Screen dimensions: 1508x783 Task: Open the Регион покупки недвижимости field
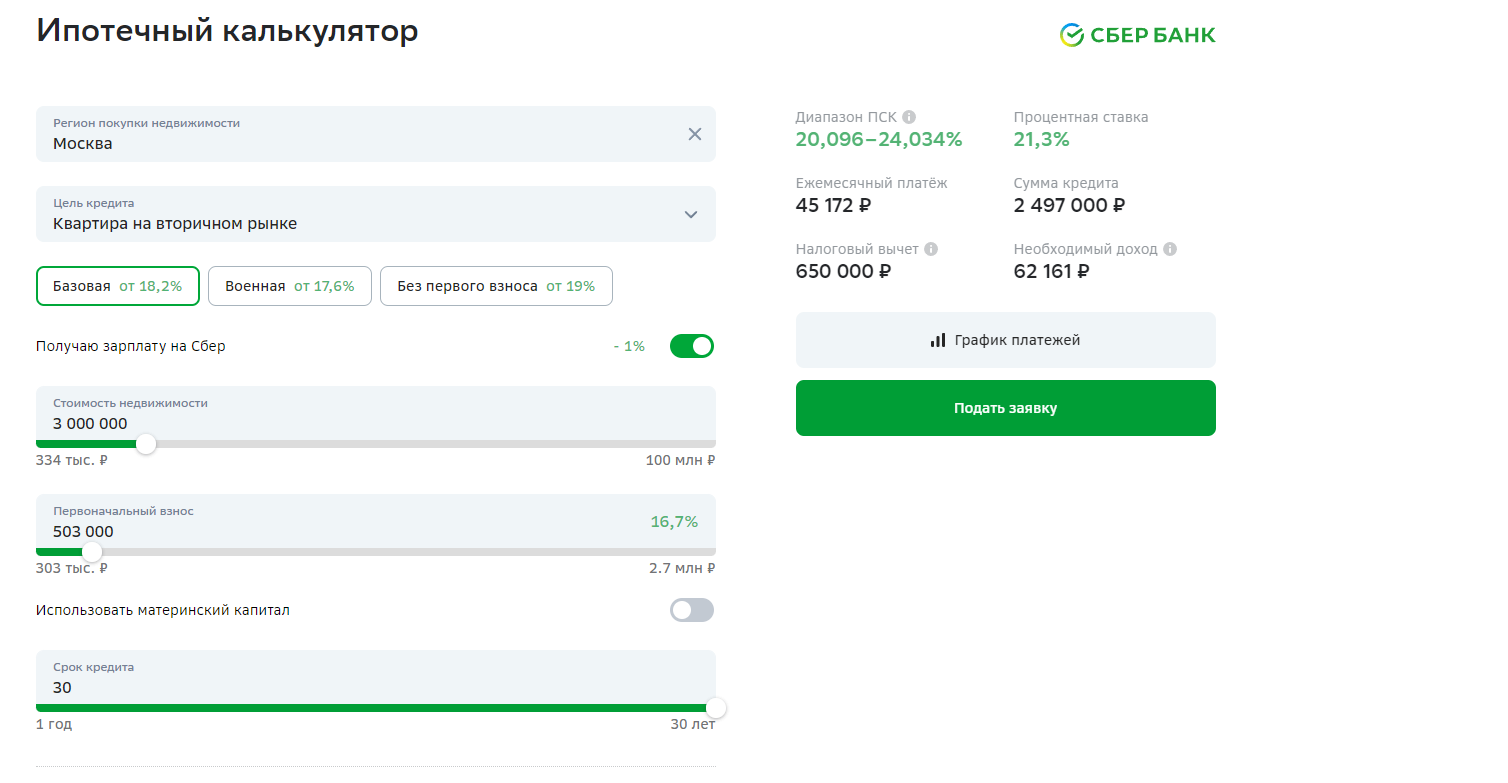pyautogui.click(x=376, y=134)
